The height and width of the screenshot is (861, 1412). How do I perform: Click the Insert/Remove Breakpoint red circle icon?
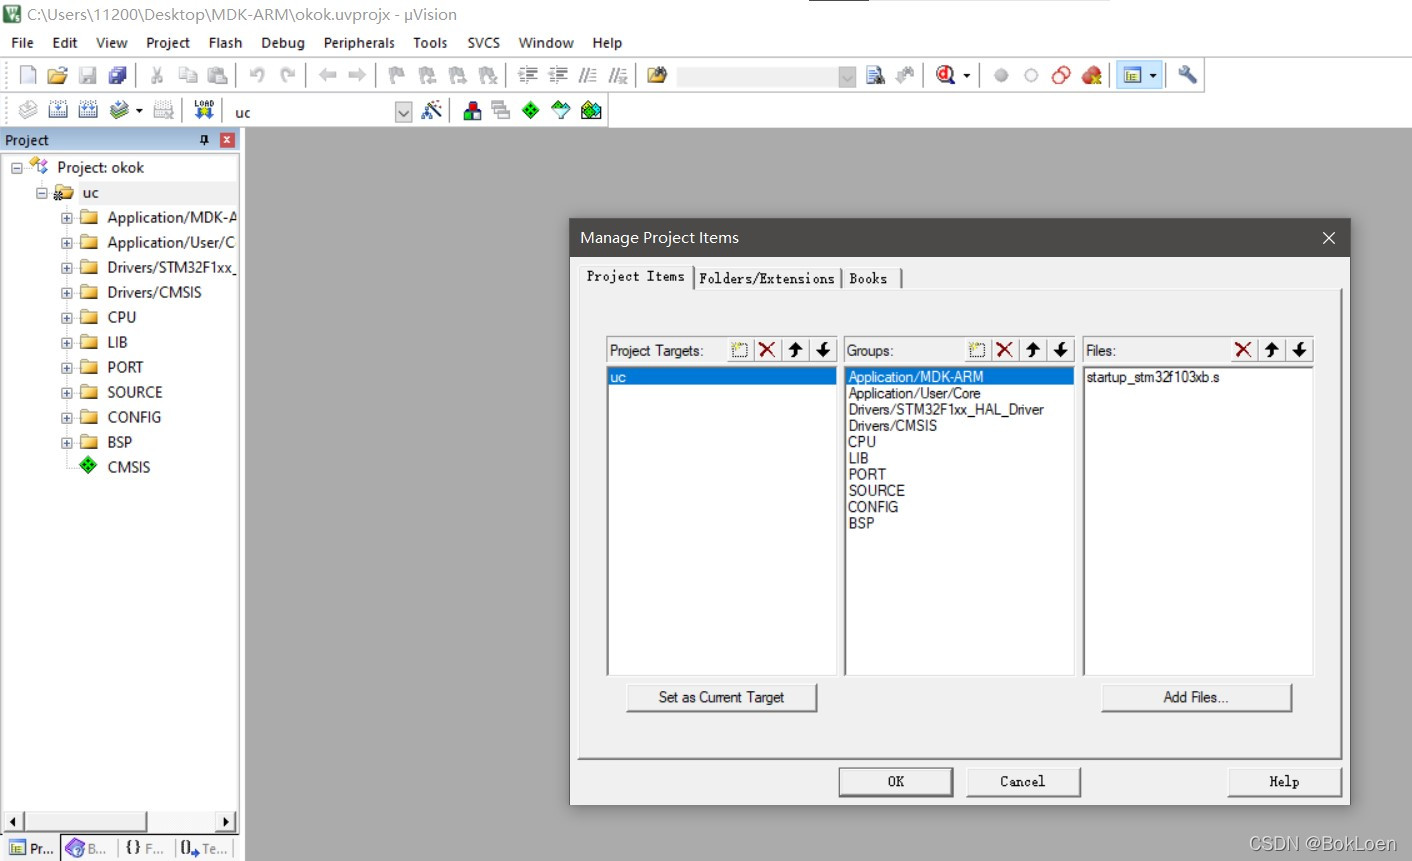pos(1001,75)
